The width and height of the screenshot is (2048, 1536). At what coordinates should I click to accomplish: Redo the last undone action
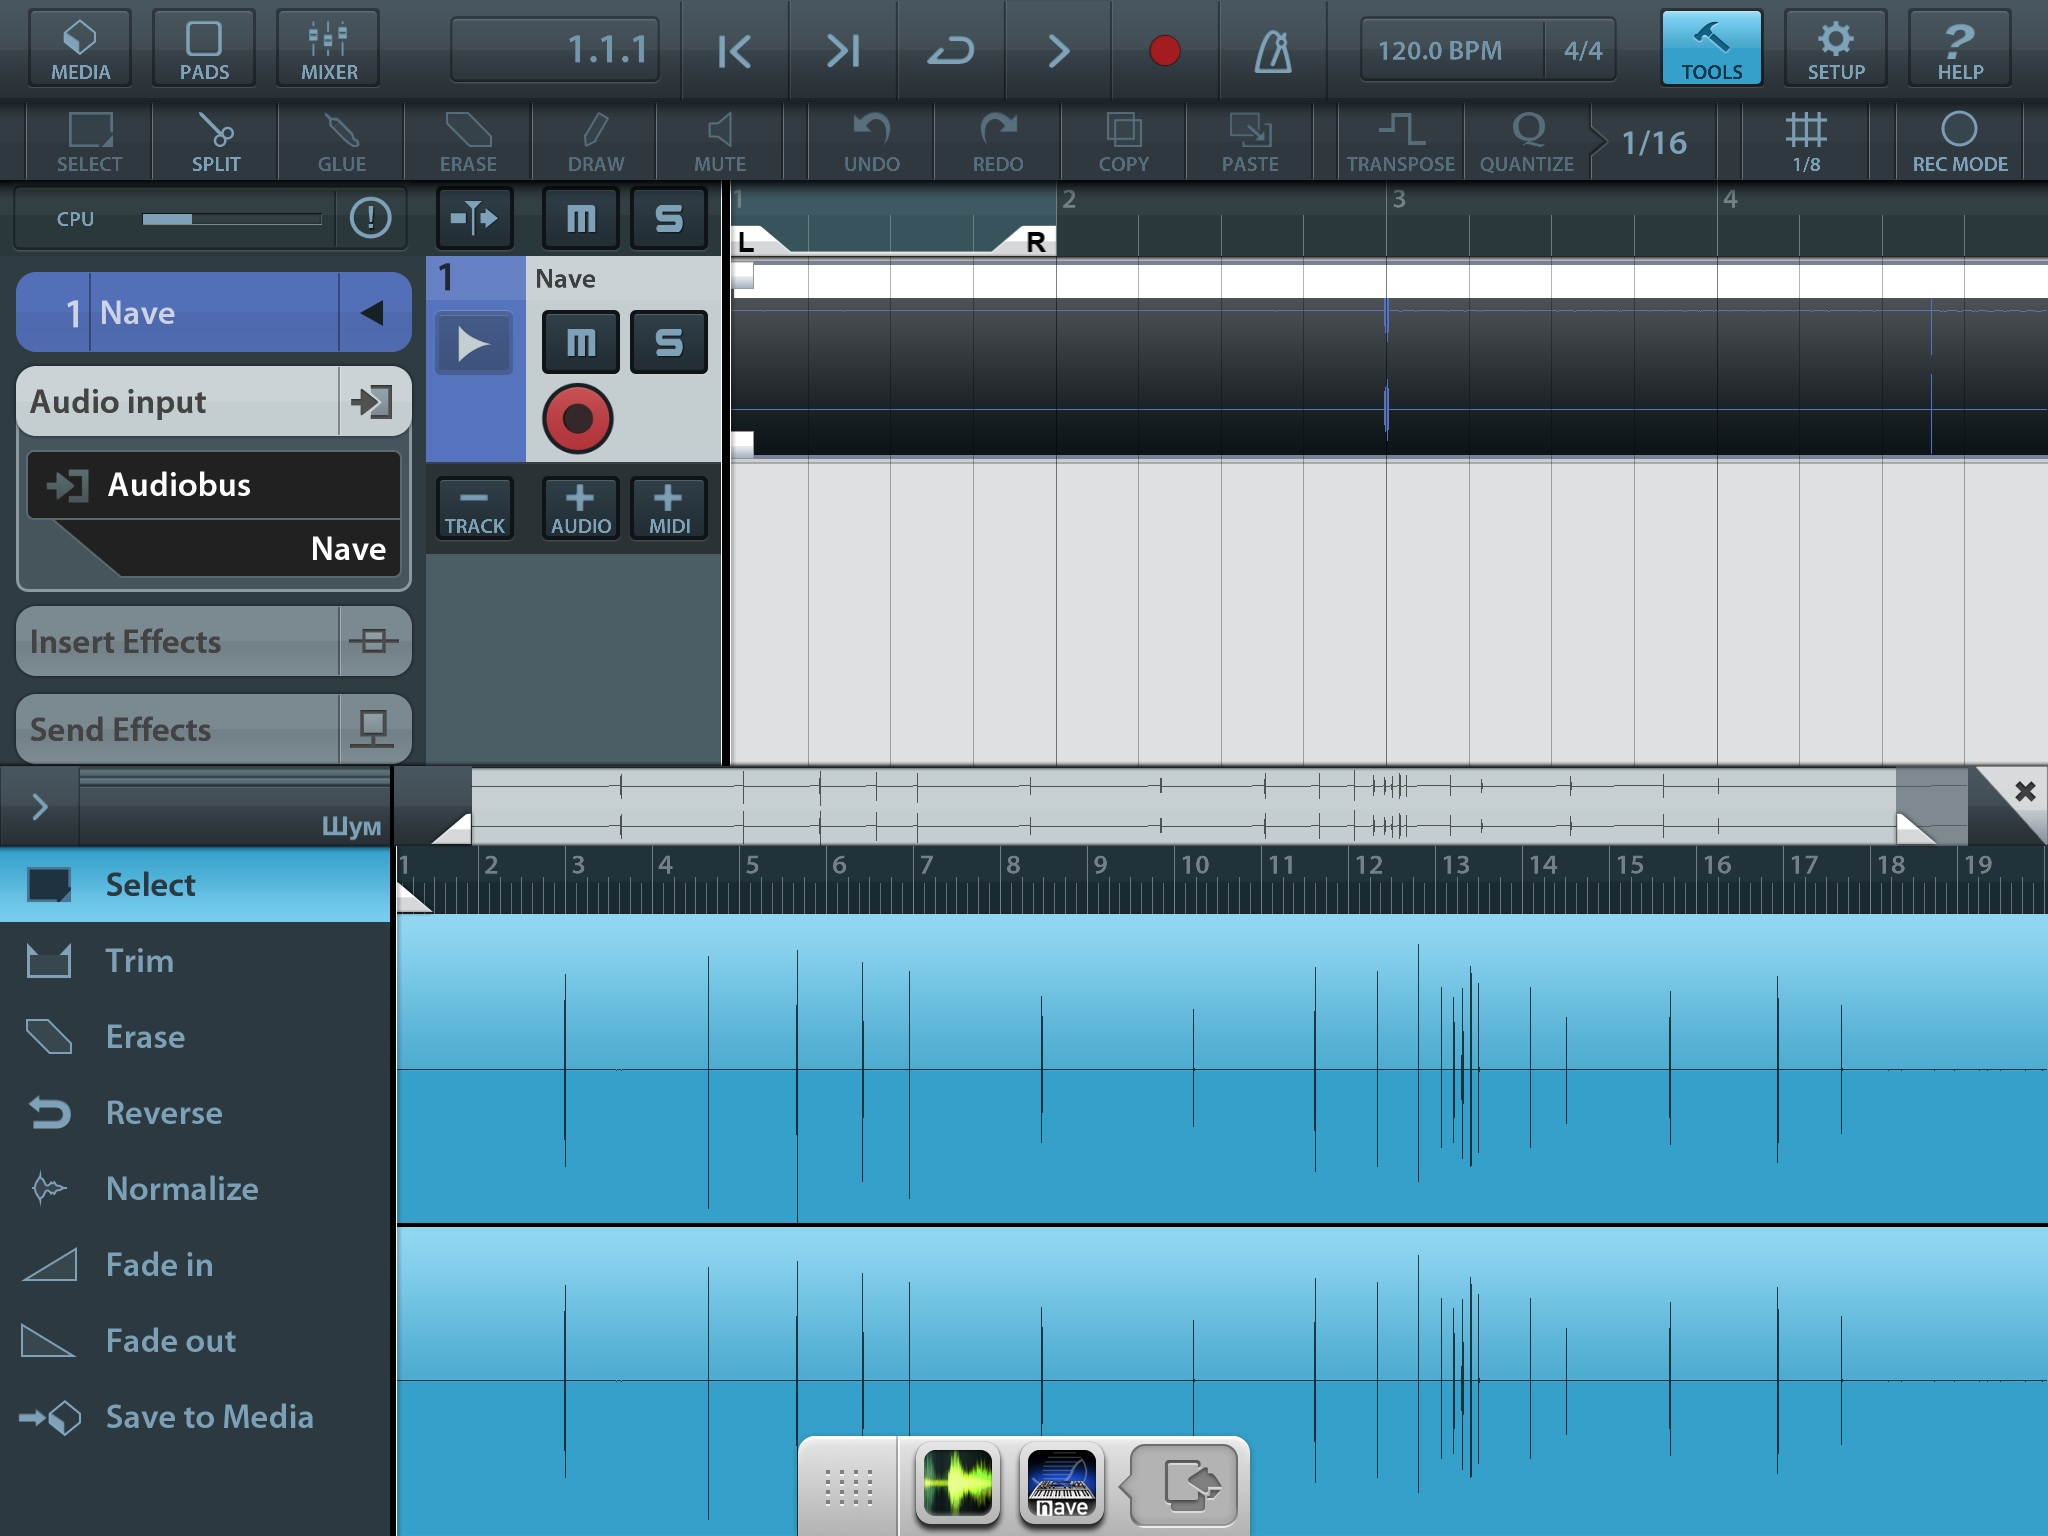click(x=998, y=142)
